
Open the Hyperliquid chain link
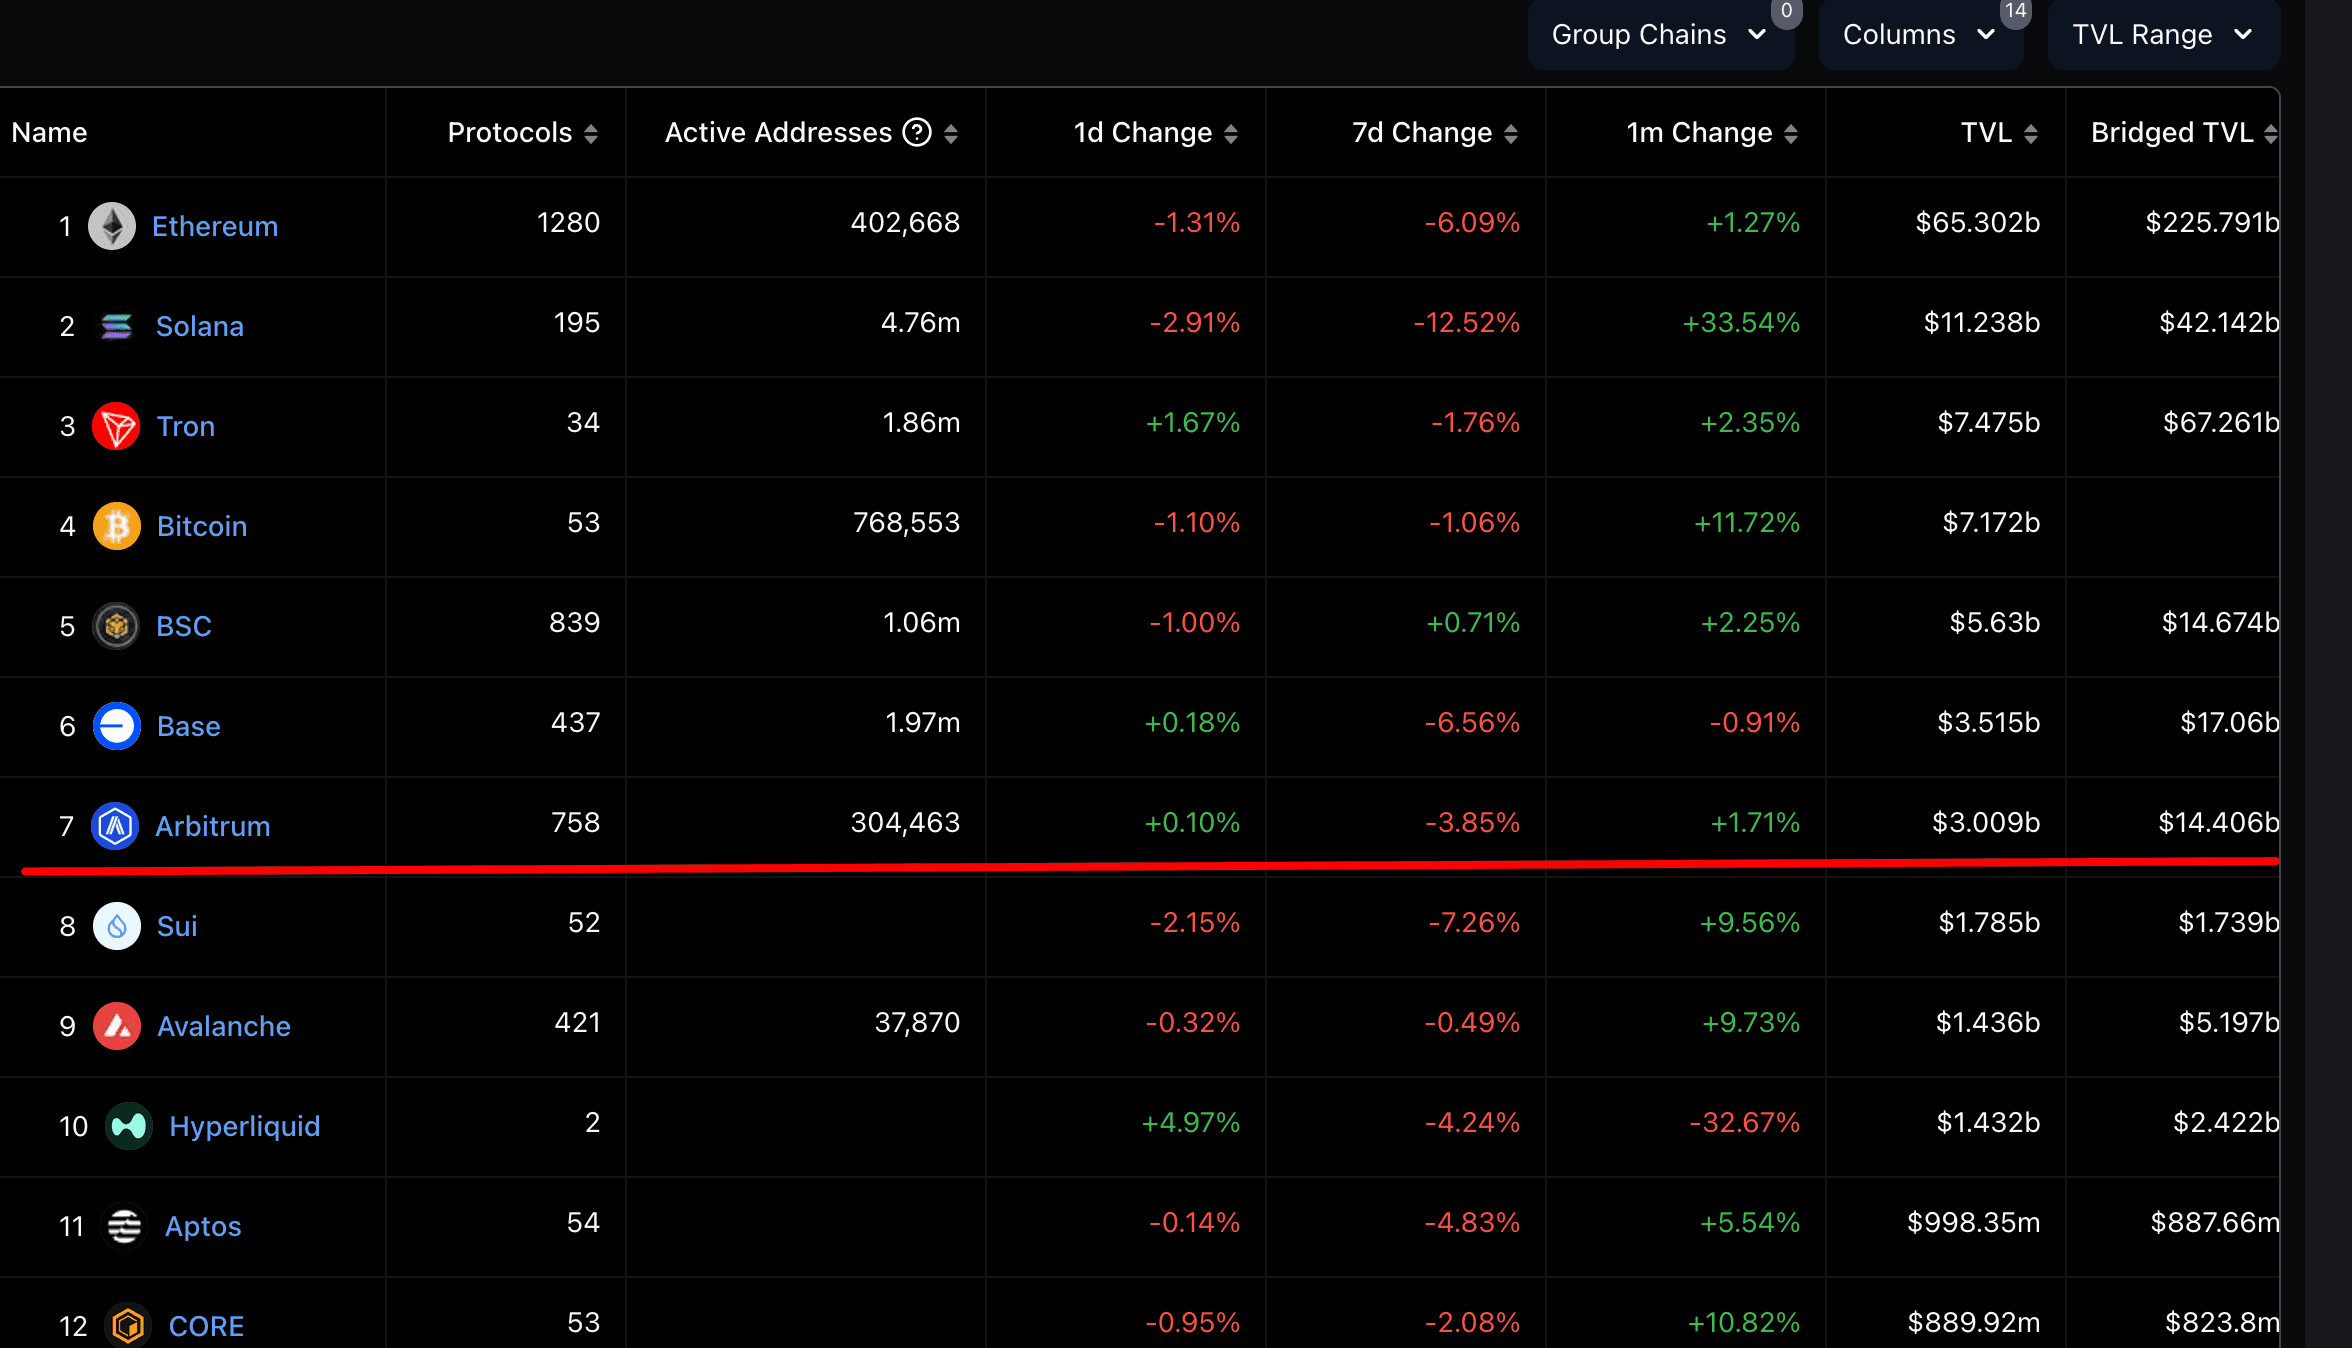[x=245, y=1126]
